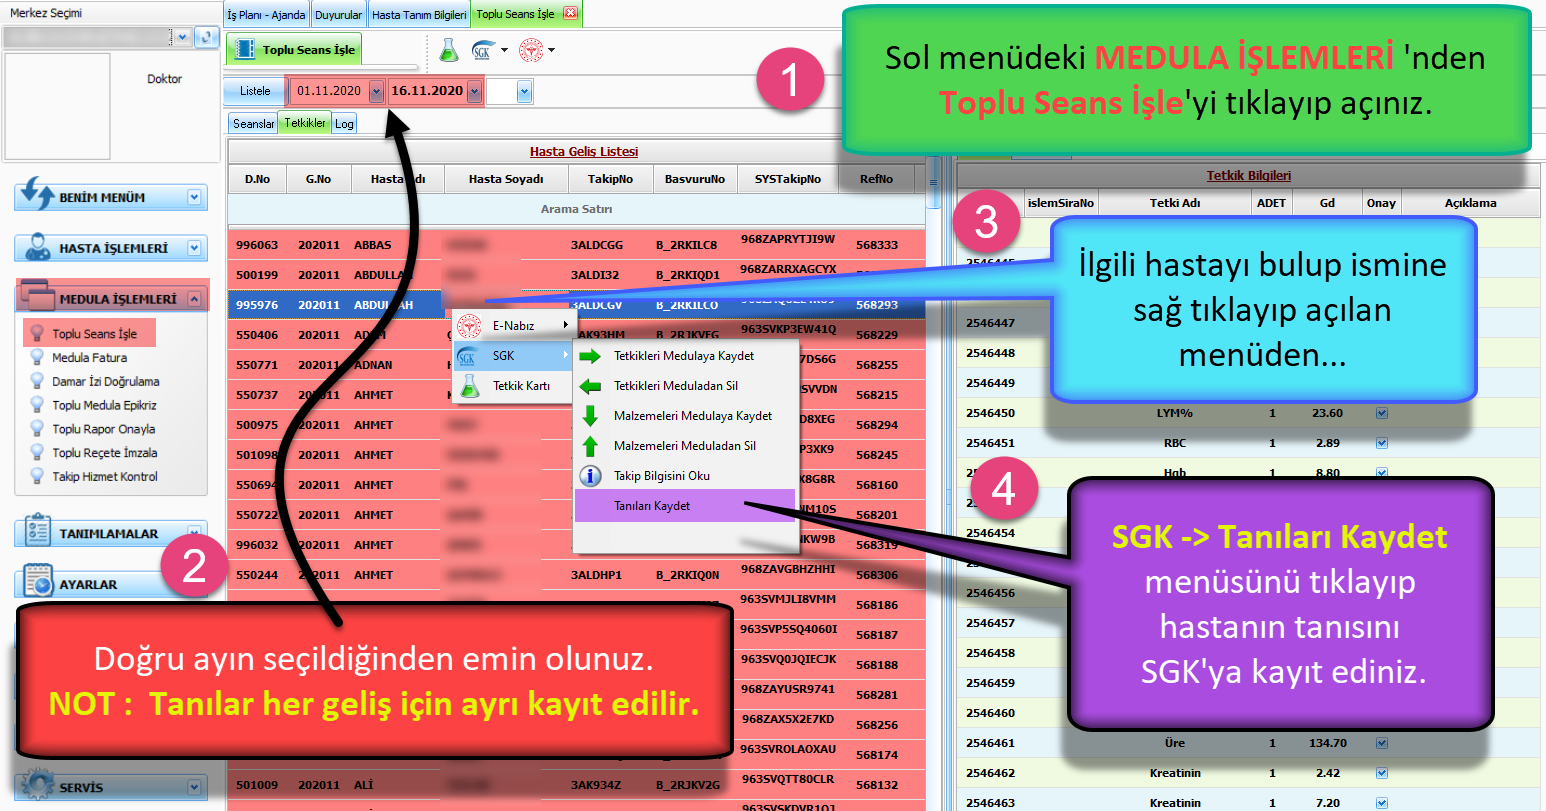This screenshot has height=811, width=1546.
Task: Open the dropdown arrow beside toolbar SGK icon
Action: pos(504,50)
